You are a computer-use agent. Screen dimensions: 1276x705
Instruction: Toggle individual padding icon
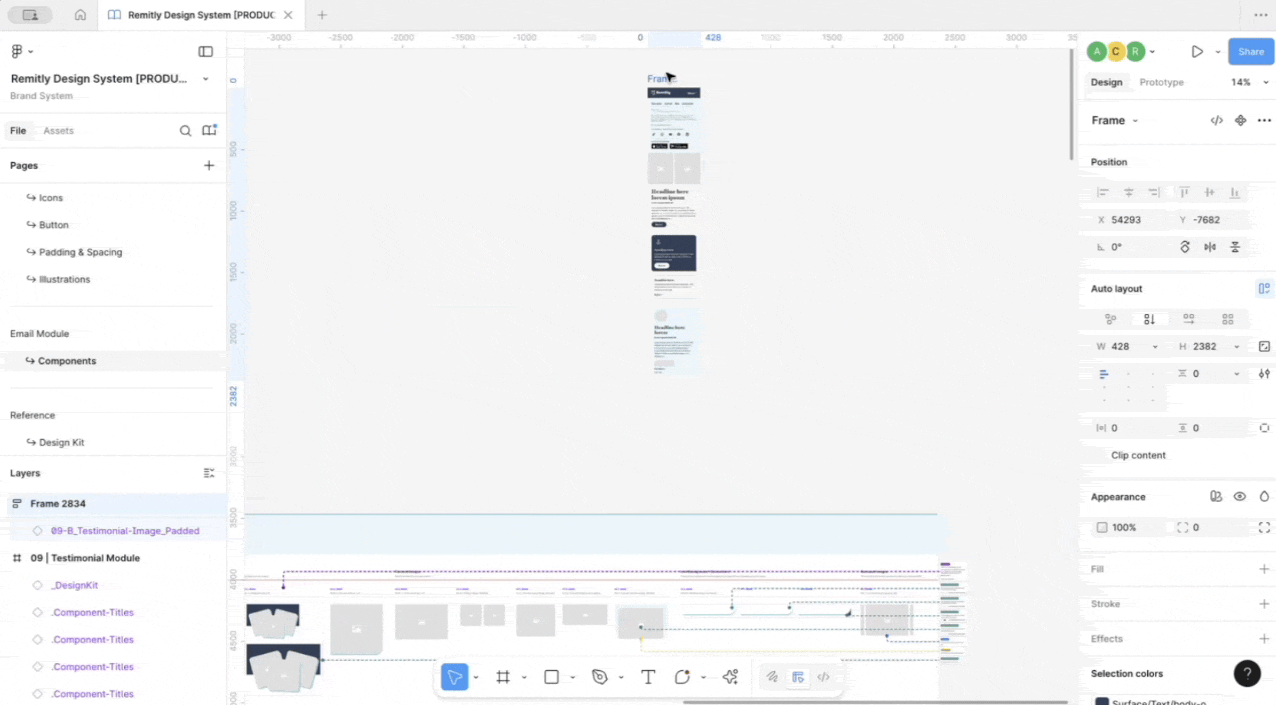pos(1264,428)
